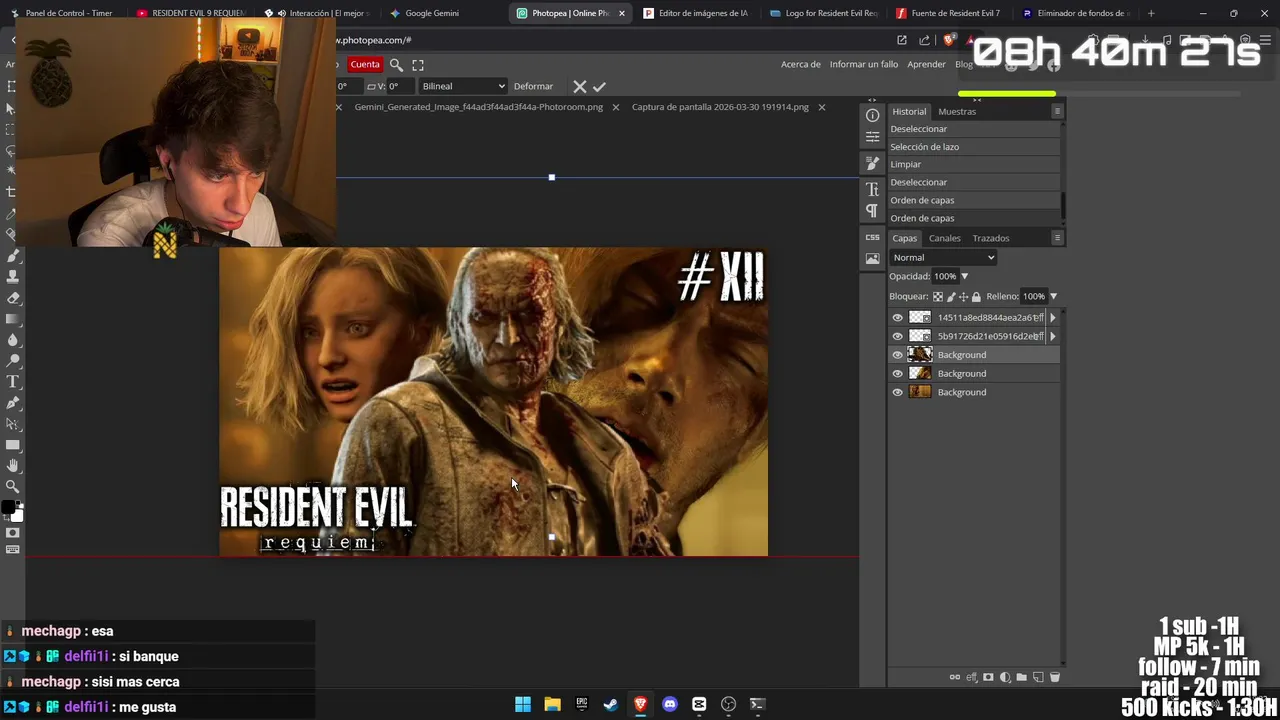Toggle lock all padlock icon
Screen dimensions: 1280x720
tap(976, 296)
